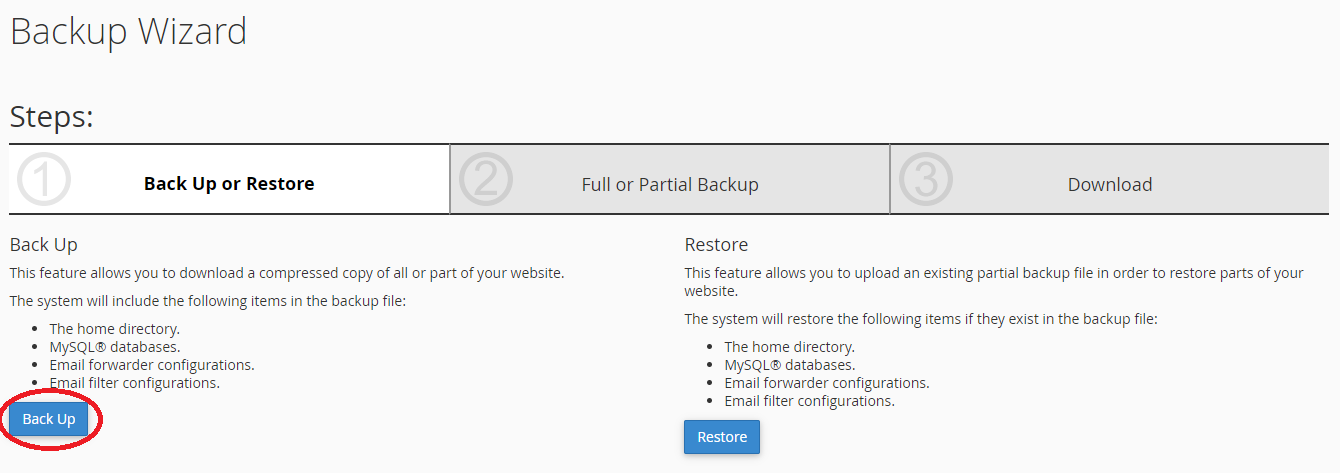Click the Restore section heading
Screen dimensions: 1340x473
(x=716, y=244)
